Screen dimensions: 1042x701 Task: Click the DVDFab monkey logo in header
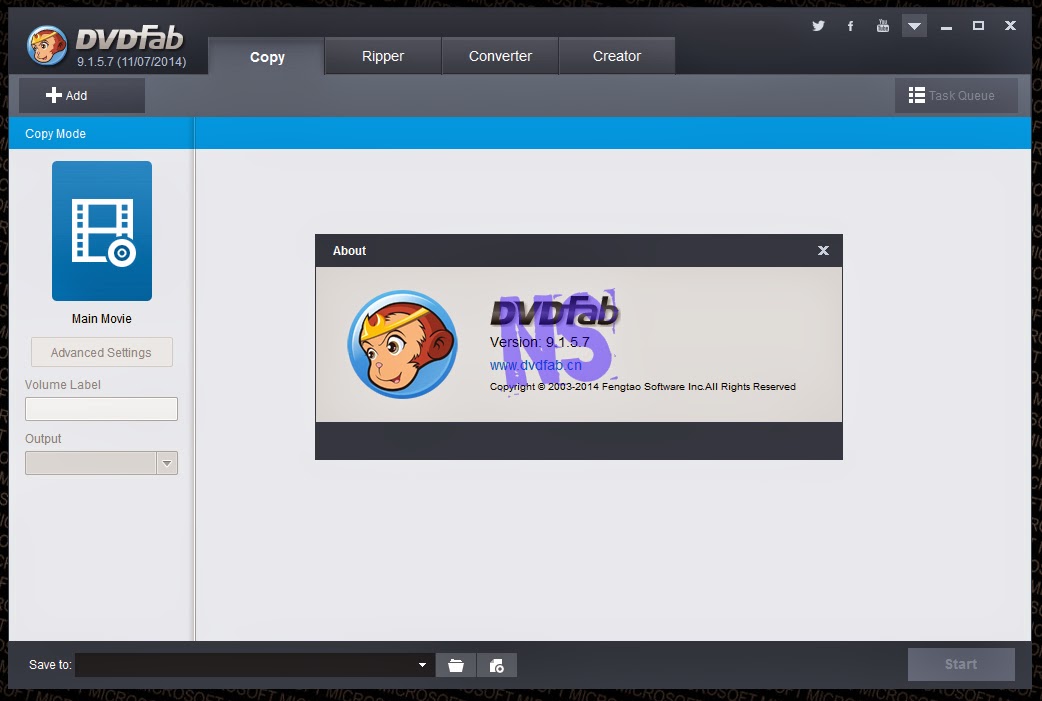pos(47,46)
